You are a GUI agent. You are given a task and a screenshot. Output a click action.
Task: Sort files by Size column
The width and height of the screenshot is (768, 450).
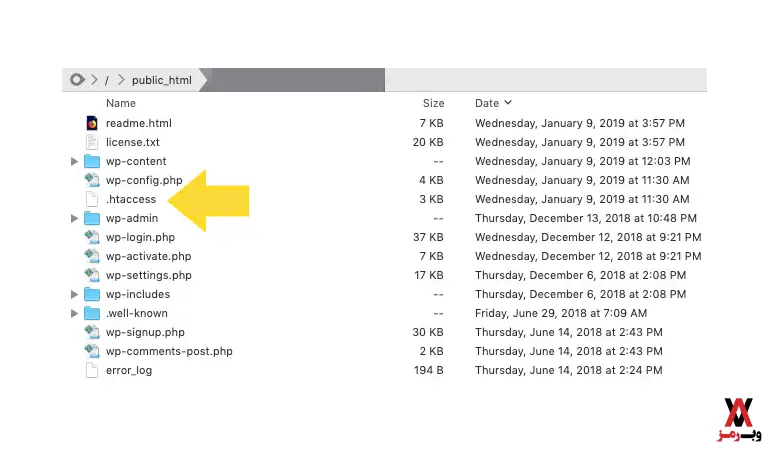(433, 103)
